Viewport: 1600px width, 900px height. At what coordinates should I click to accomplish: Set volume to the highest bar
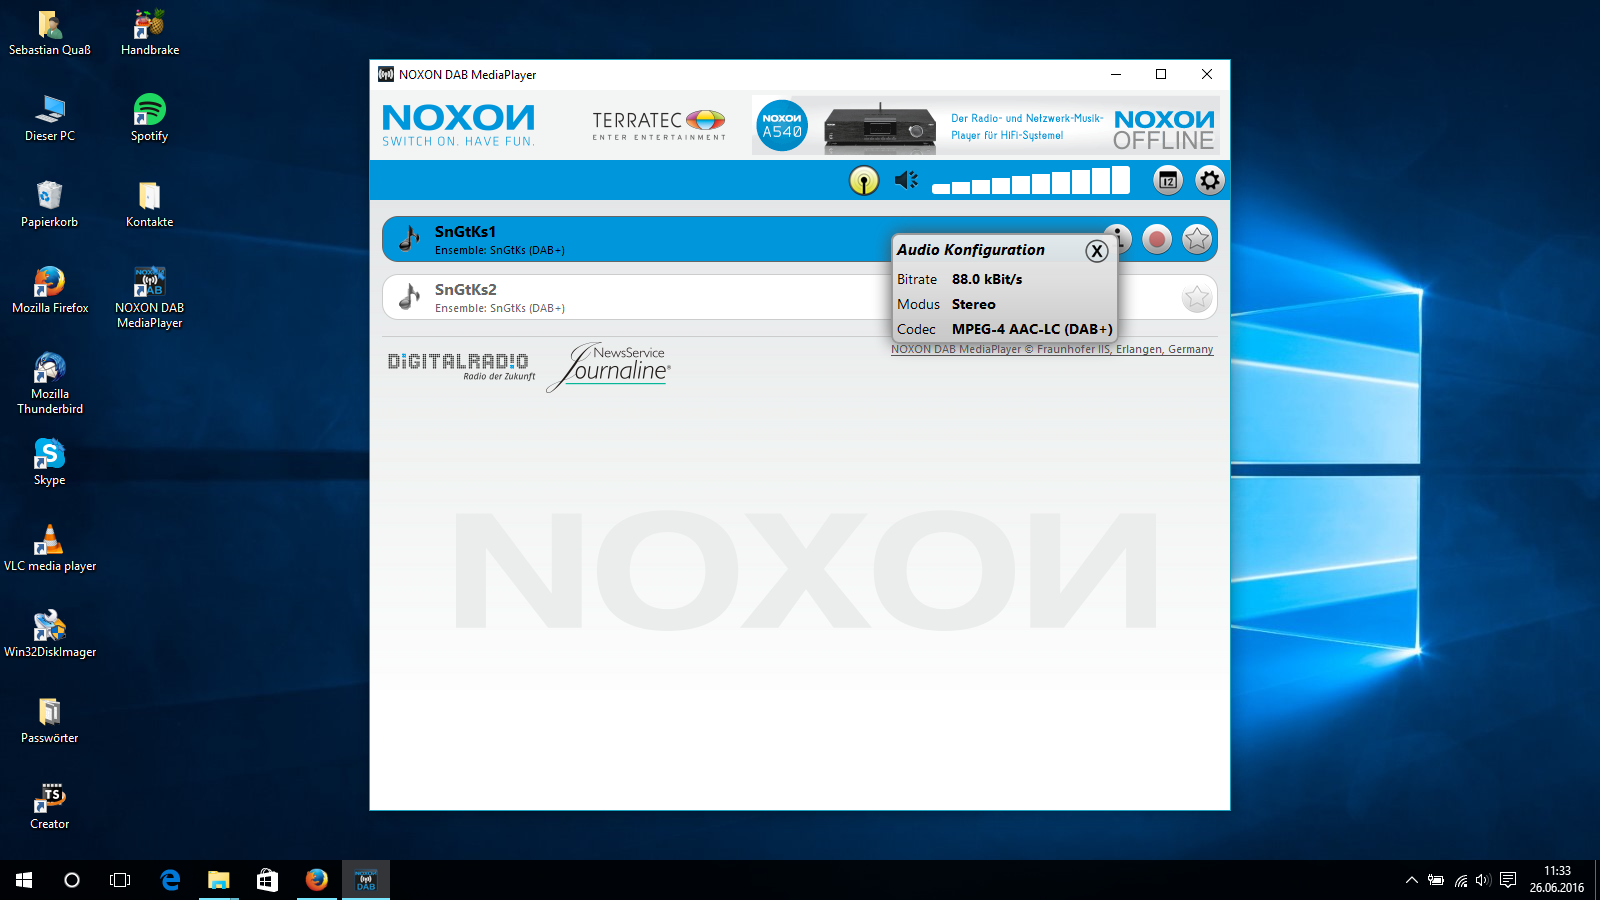[x=1120, y=180]
